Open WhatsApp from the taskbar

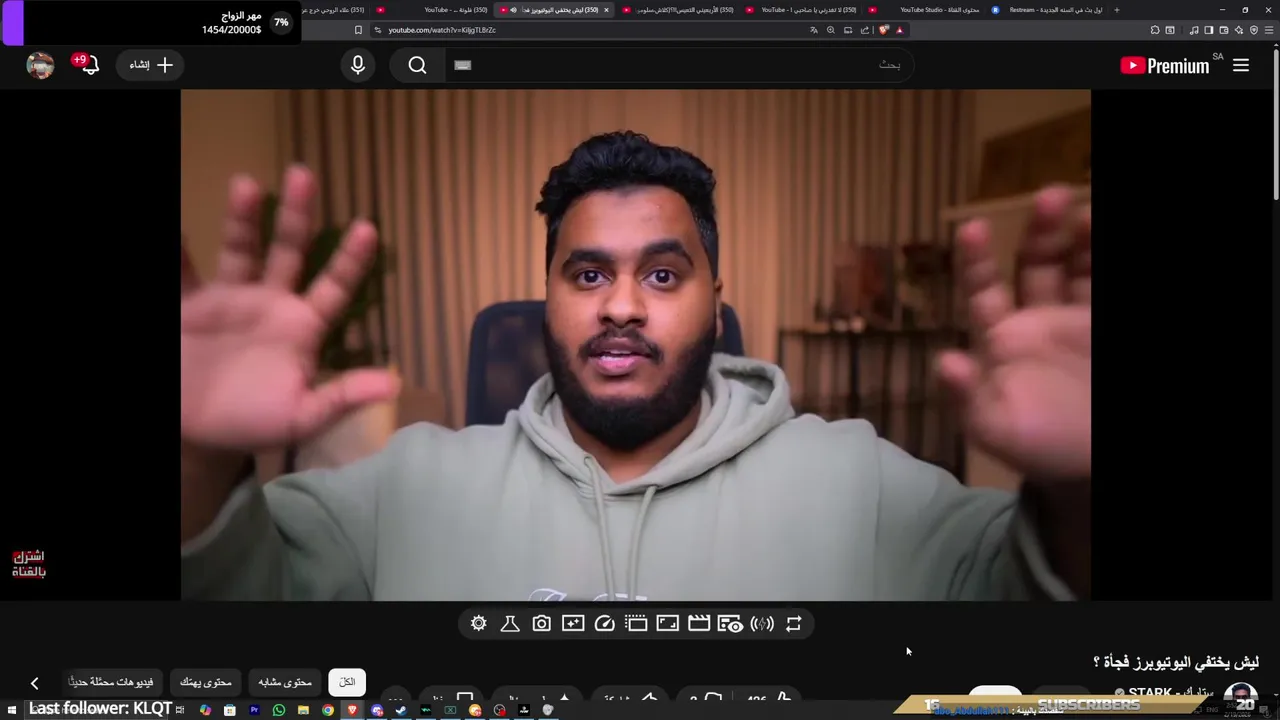[x=278, y=710]
